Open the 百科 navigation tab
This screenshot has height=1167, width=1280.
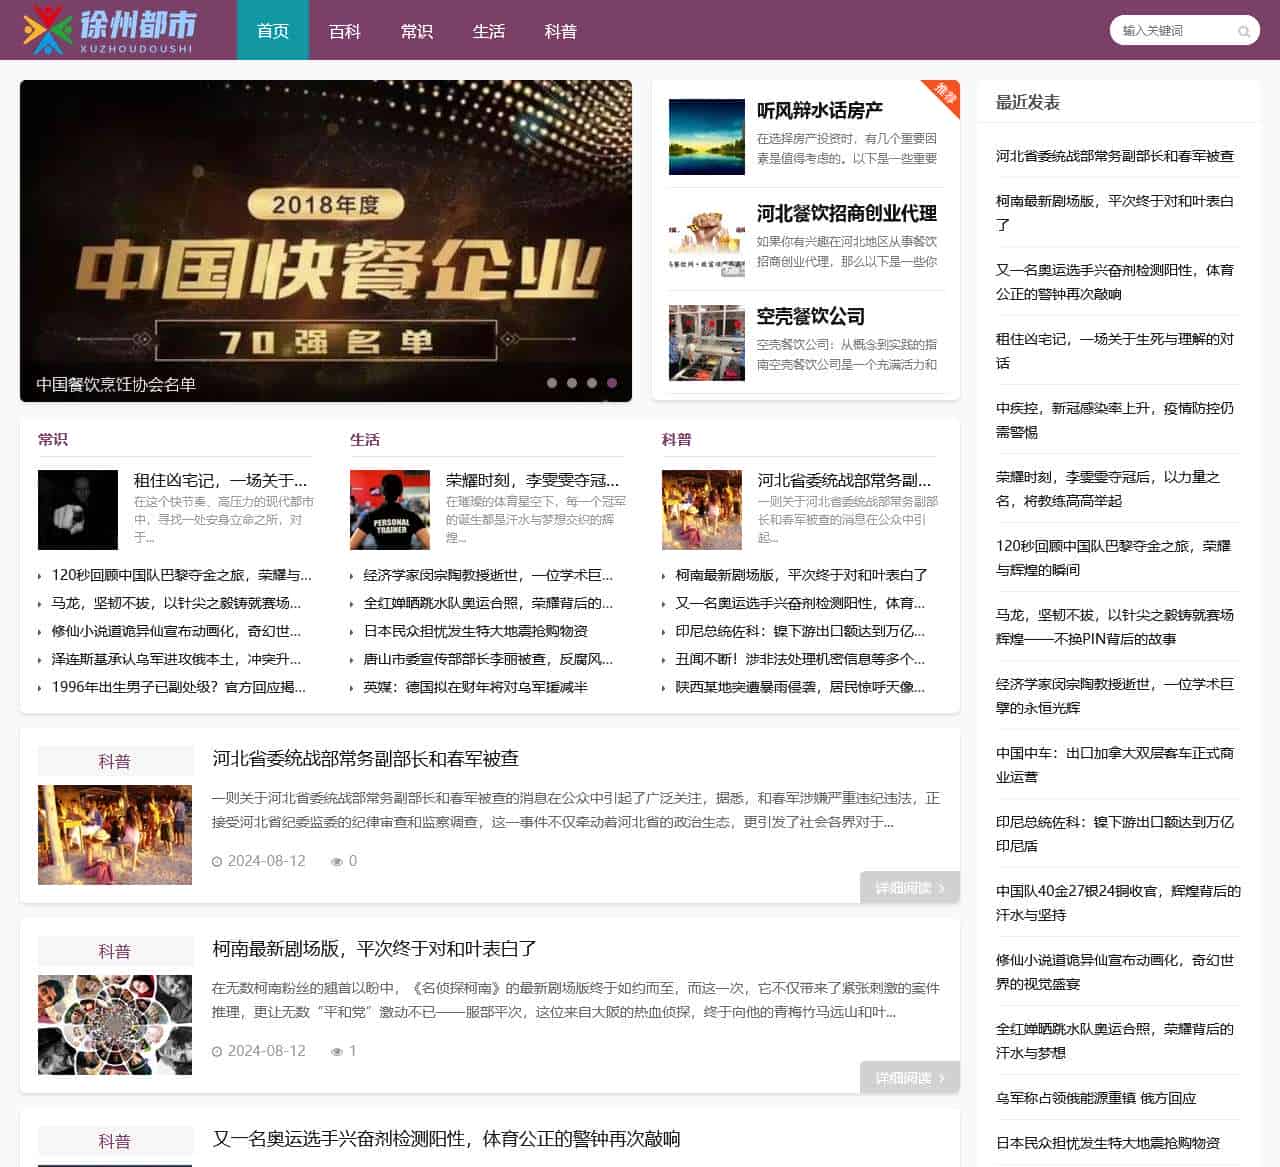pyautogui.click(x=345, y=31)
